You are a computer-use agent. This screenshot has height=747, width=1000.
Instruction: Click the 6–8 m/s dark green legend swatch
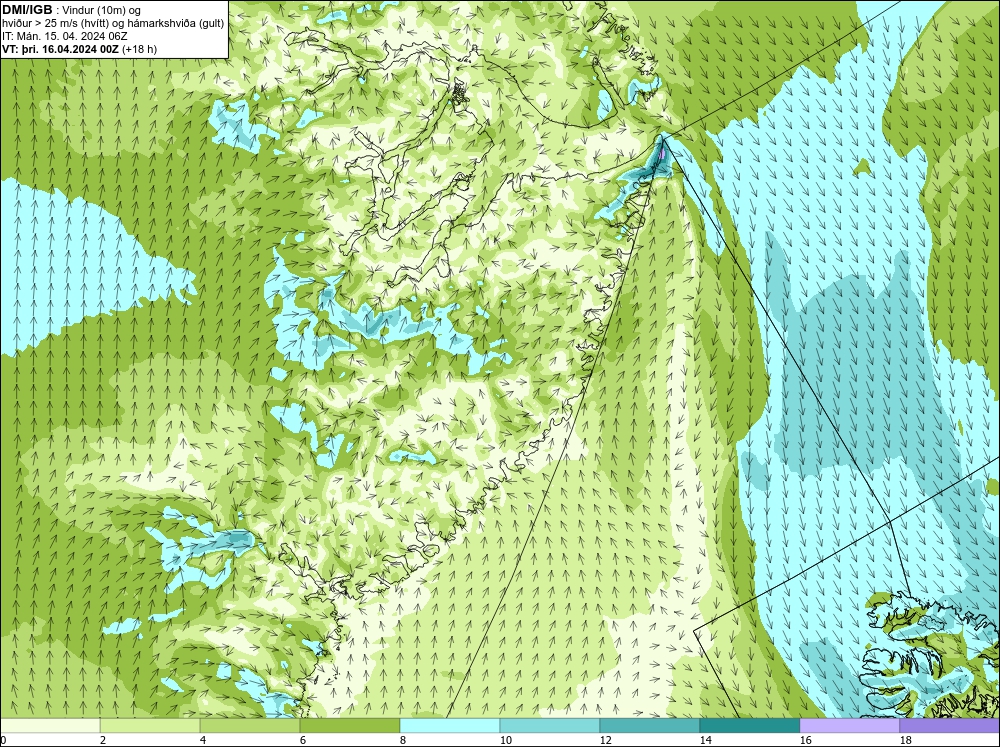[349, 725]
